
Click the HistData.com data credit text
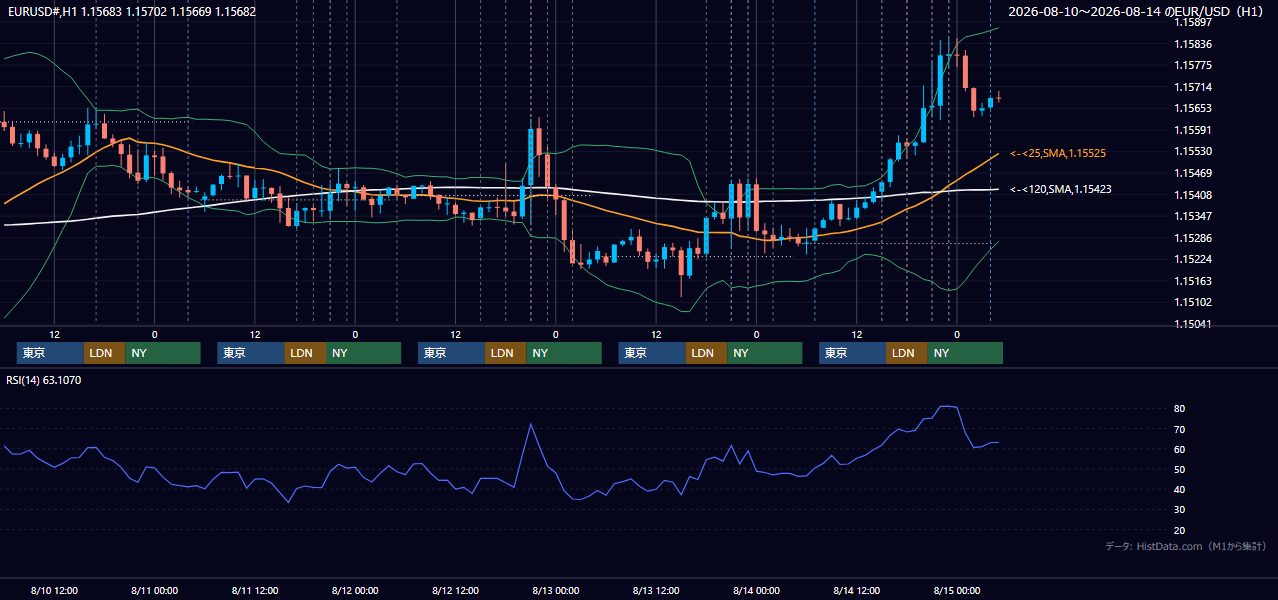(1186, 546)
